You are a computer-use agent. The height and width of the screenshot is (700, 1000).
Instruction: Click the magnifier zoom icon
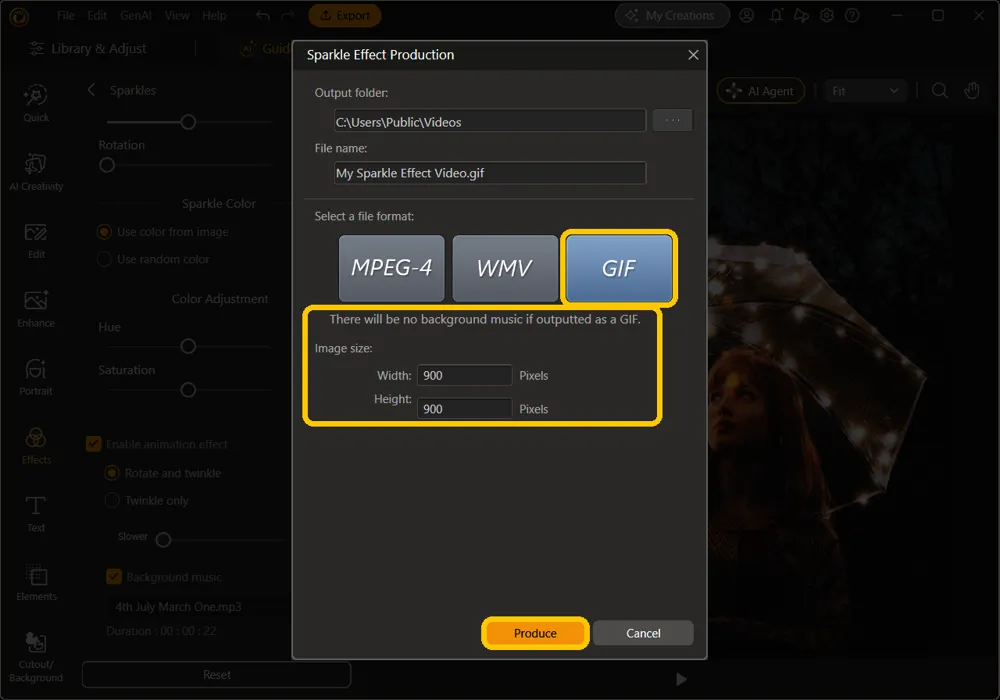pyautogui.click(x=939, y=91)
